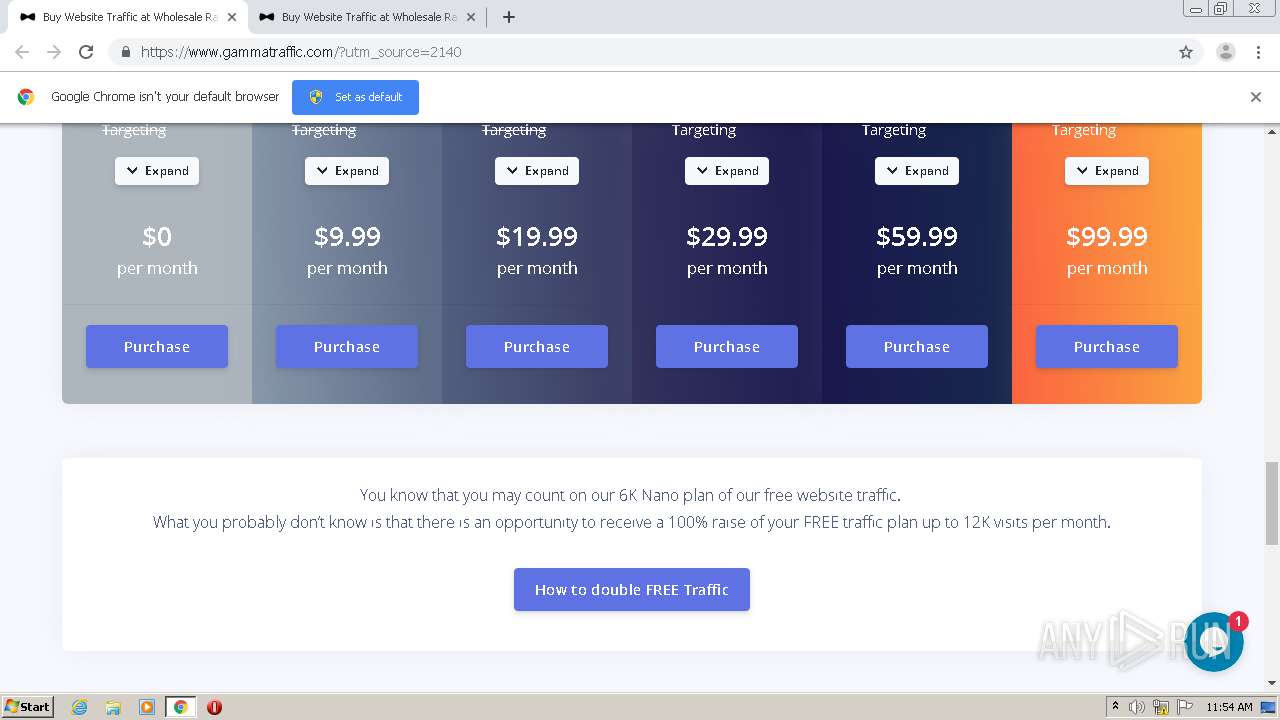The width and height of the screenshot is (1280, 720).
Task: Click the $0 price text
Action: click(157, 237)
